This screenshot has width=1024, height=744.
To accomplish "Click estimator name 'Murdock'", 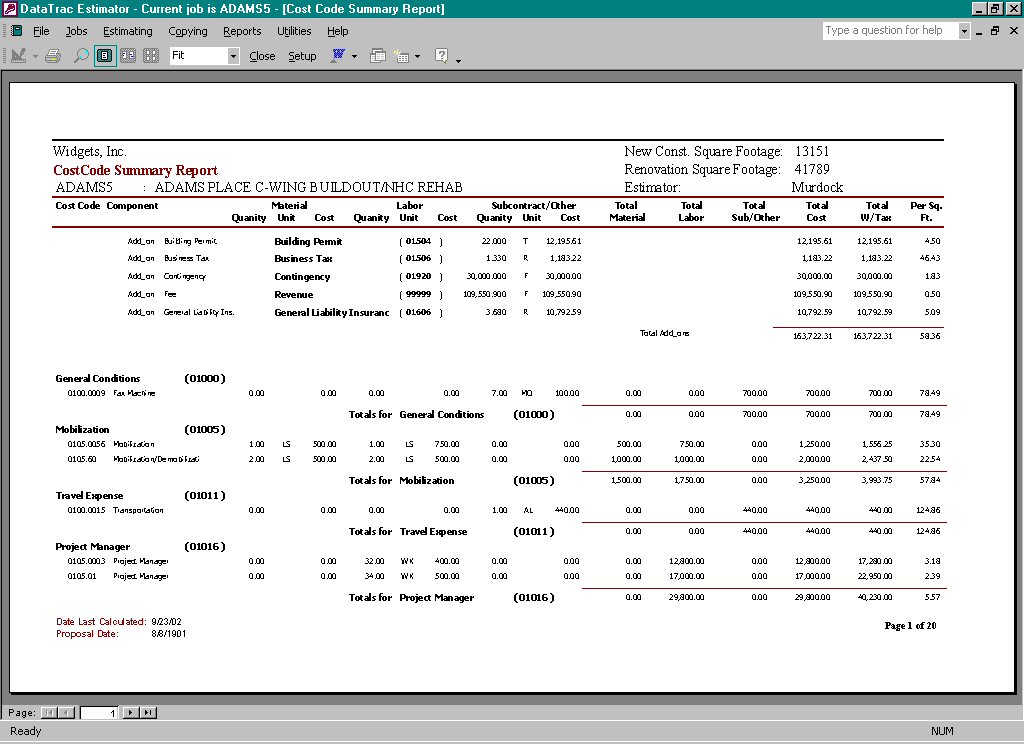I will coord(817,187).
